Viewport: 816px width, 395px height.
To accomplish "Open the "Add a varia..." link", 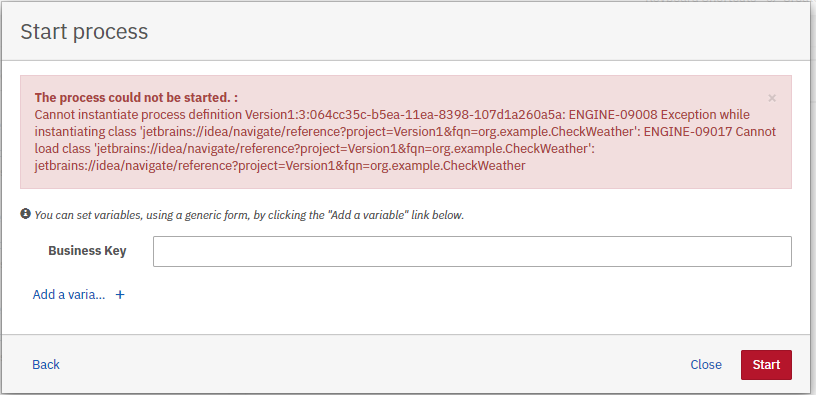I will [x=69, y=295].
